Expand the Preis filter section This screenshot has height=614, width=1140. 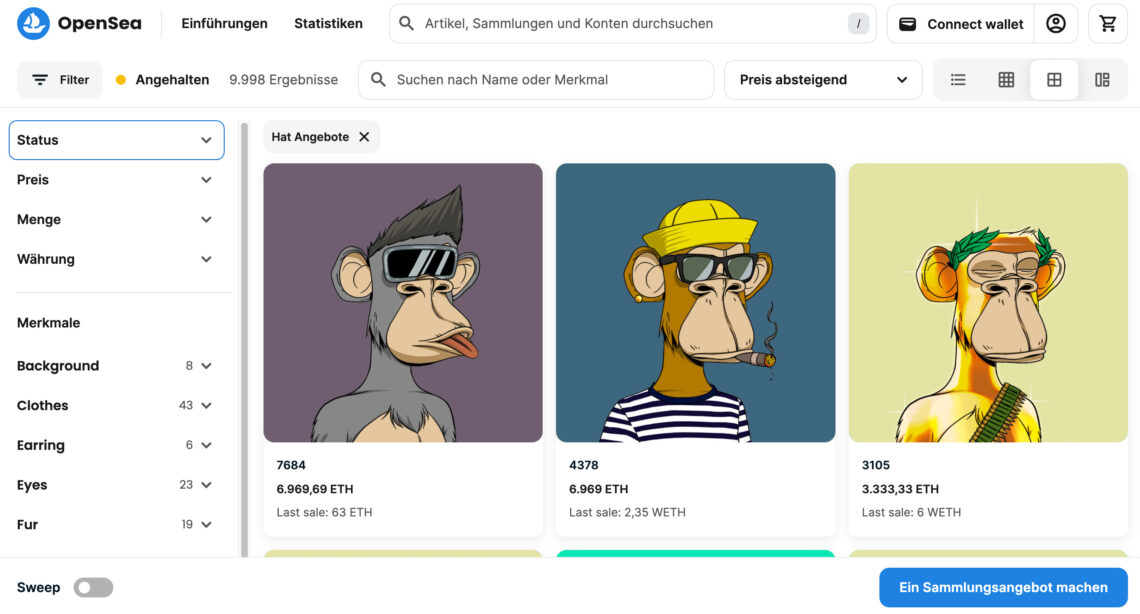pyautogui.click(x=115, y=180)
